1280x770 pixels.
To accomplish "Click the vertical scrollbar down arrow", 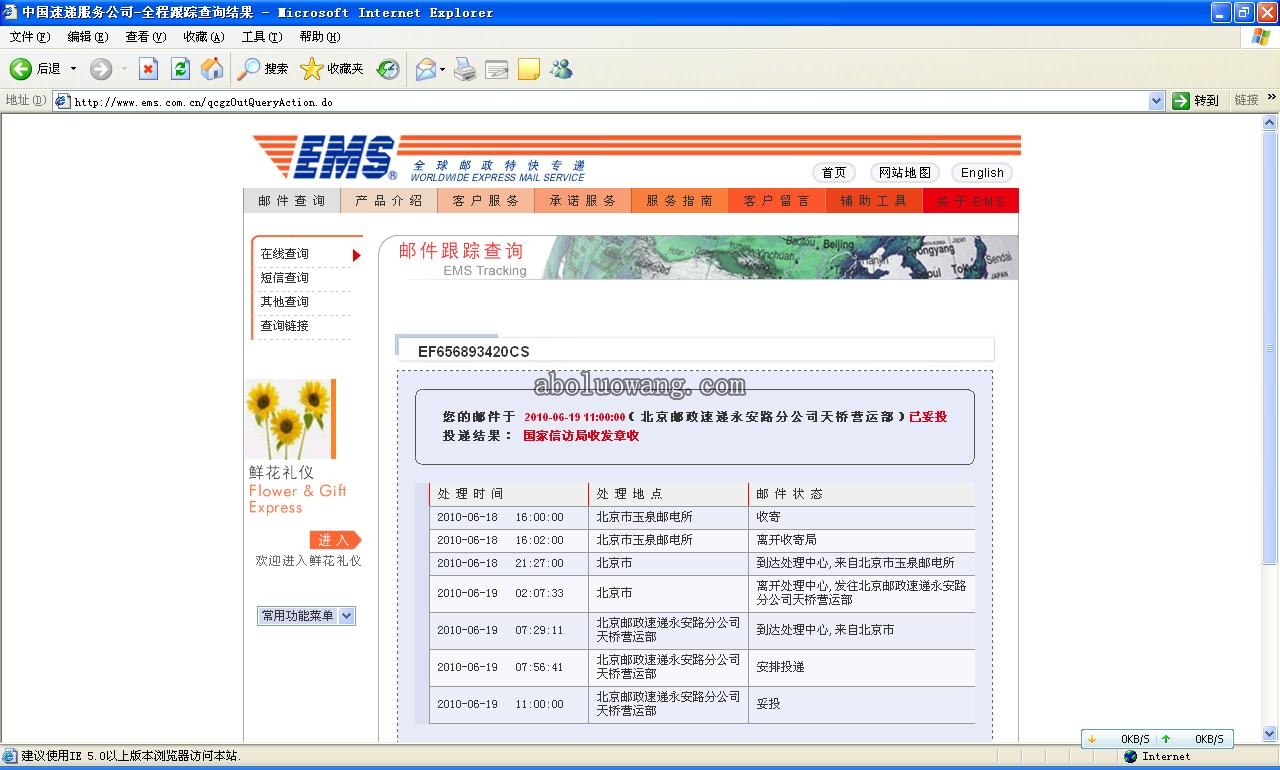I will (x=1270, y=733).
